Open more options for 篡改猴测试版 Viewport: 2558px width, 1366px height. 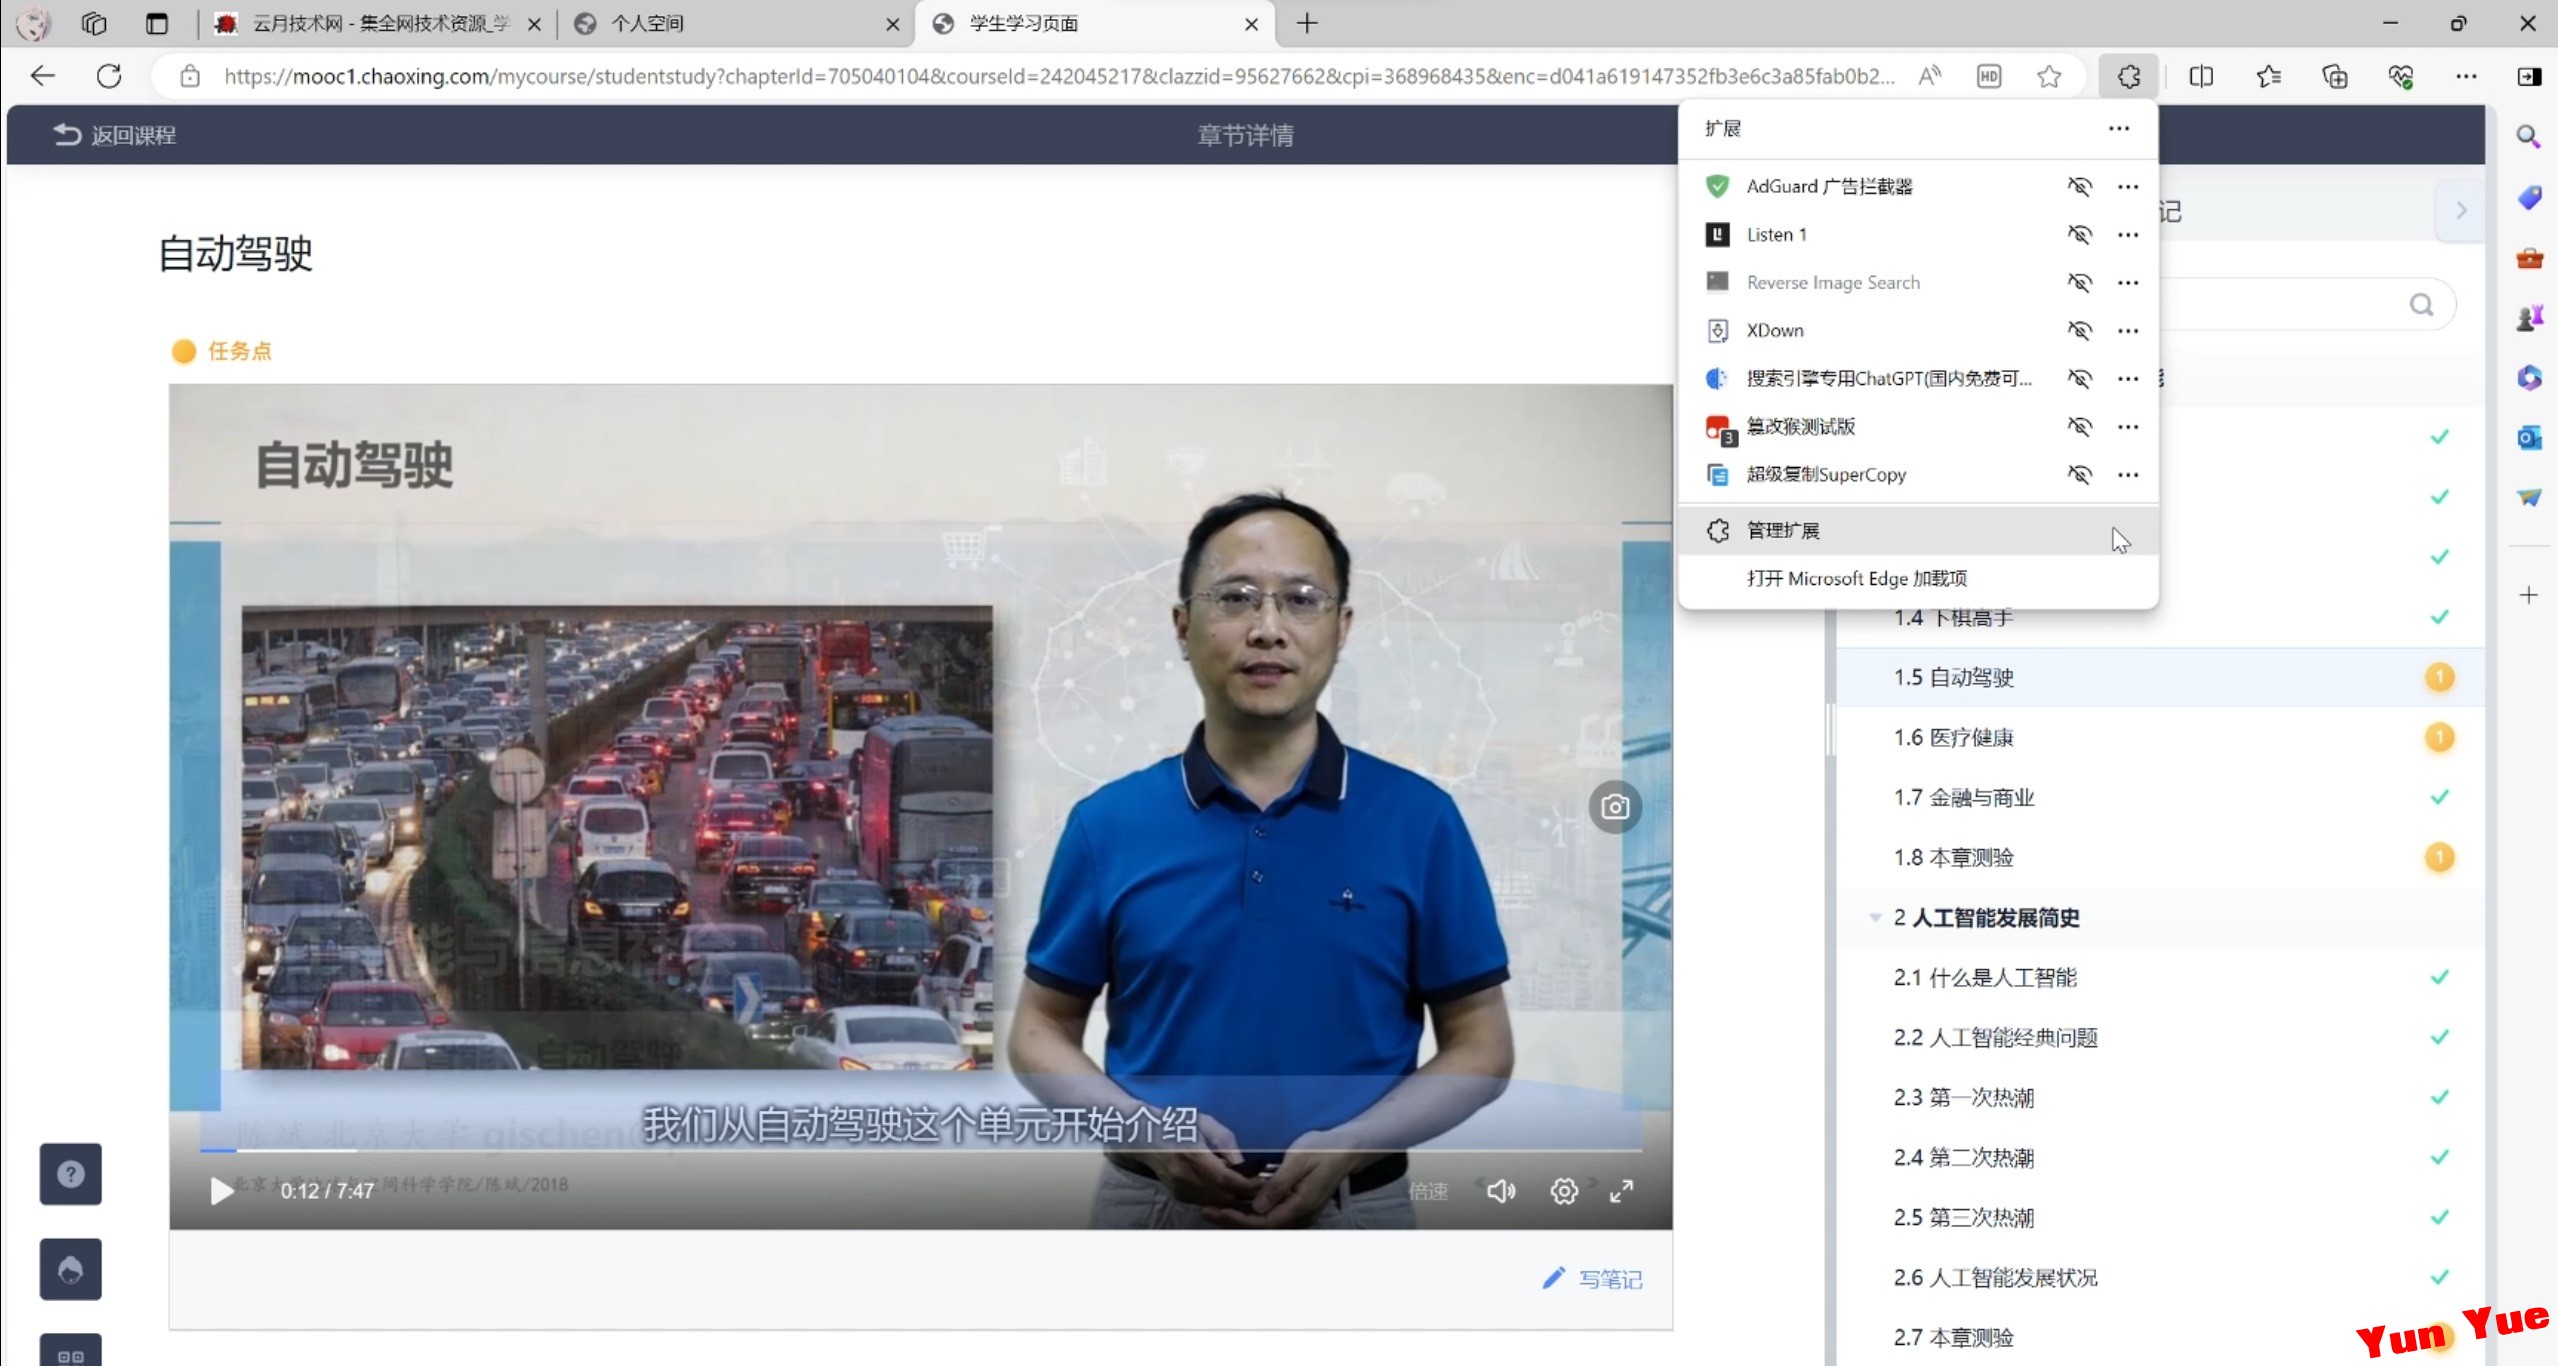click(2127, 426)
